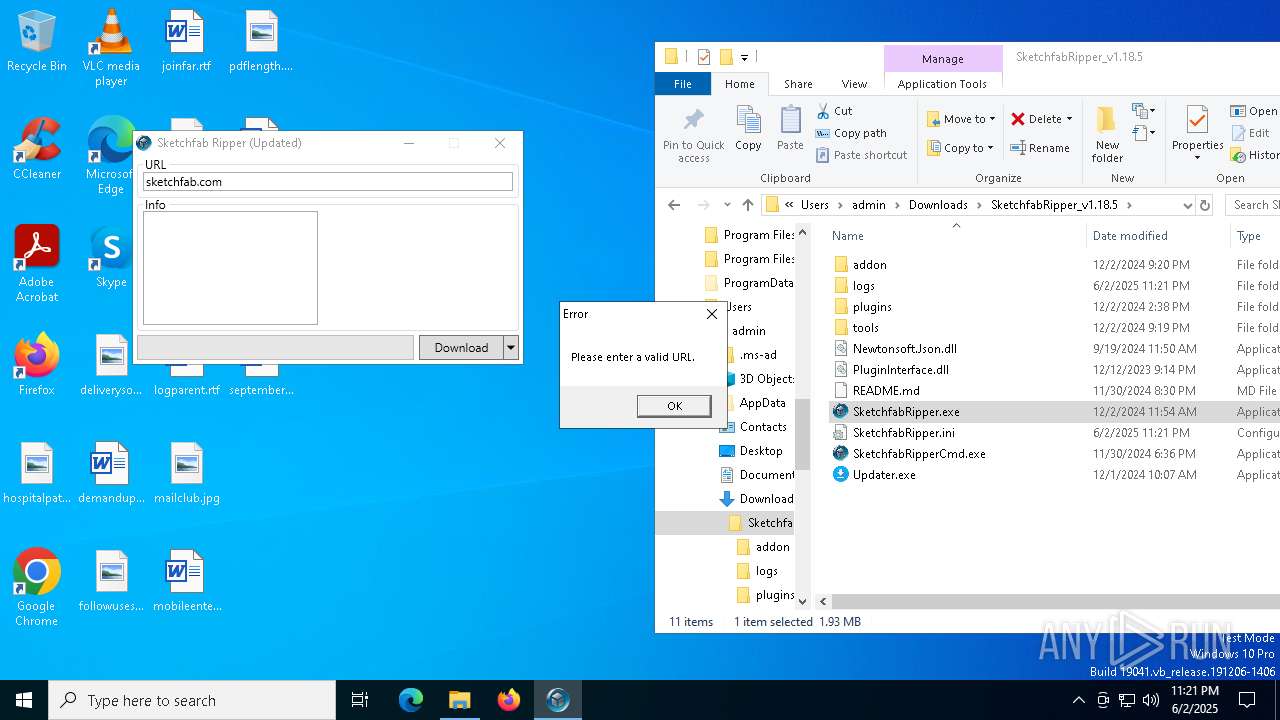This screenshot has width=1280, height=720.
Task: Select Firefox desktop icon
Action: pyautogui.click(x=37, y=364)
